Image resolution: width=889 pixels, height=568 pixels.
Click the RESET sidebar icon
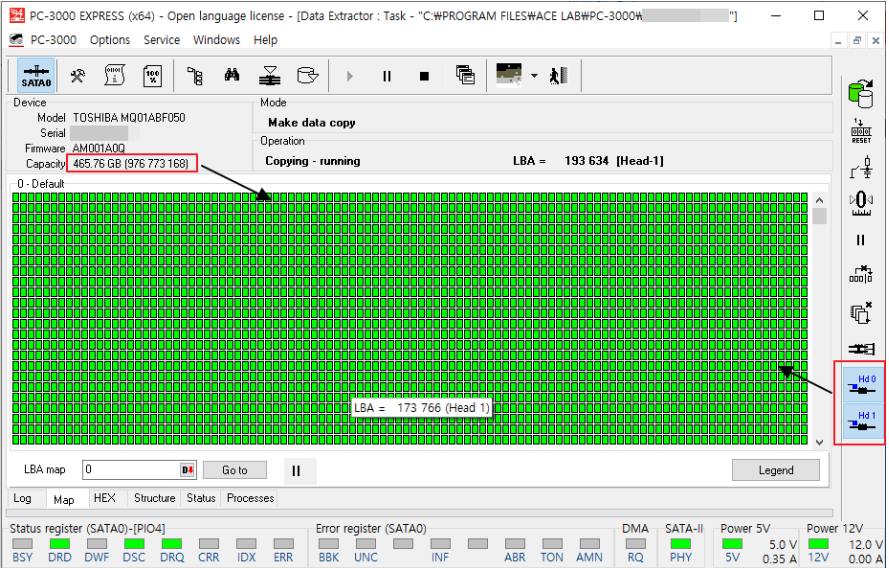861,131
